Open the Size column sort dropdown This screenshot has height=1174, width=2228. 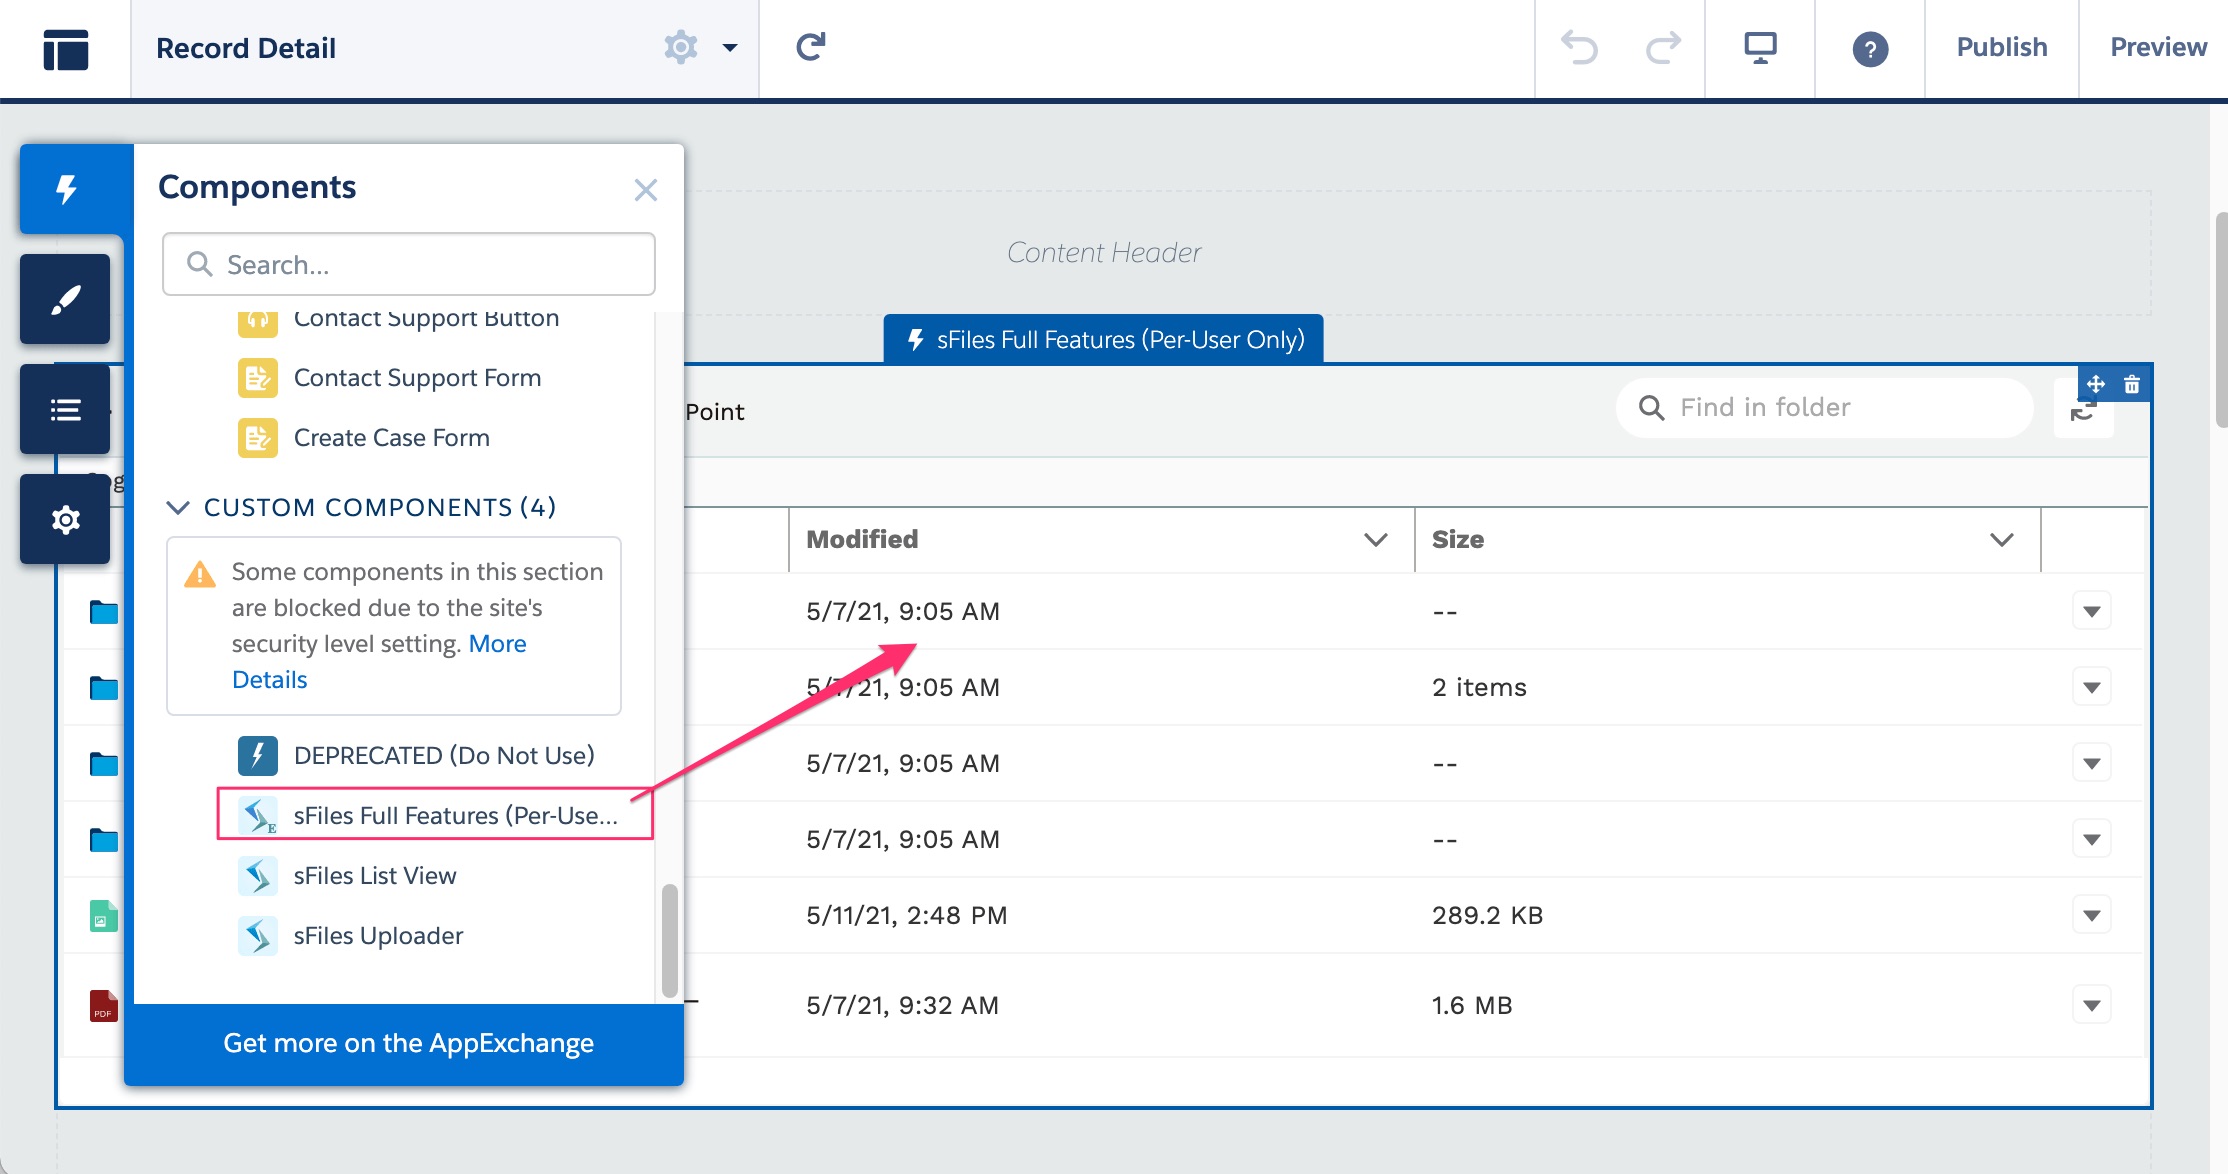(2002, 540)
